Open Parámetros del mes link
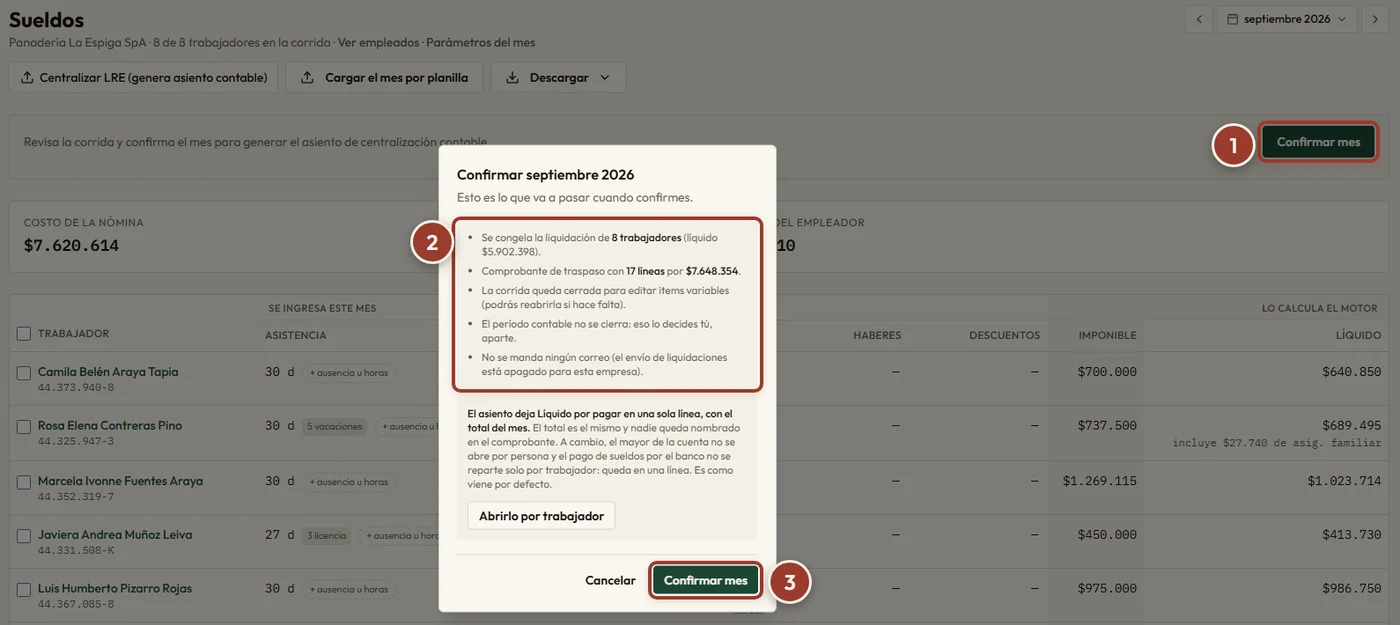Screen dimensions: 1400x625 pyautogui.click(x=481, y=42)
